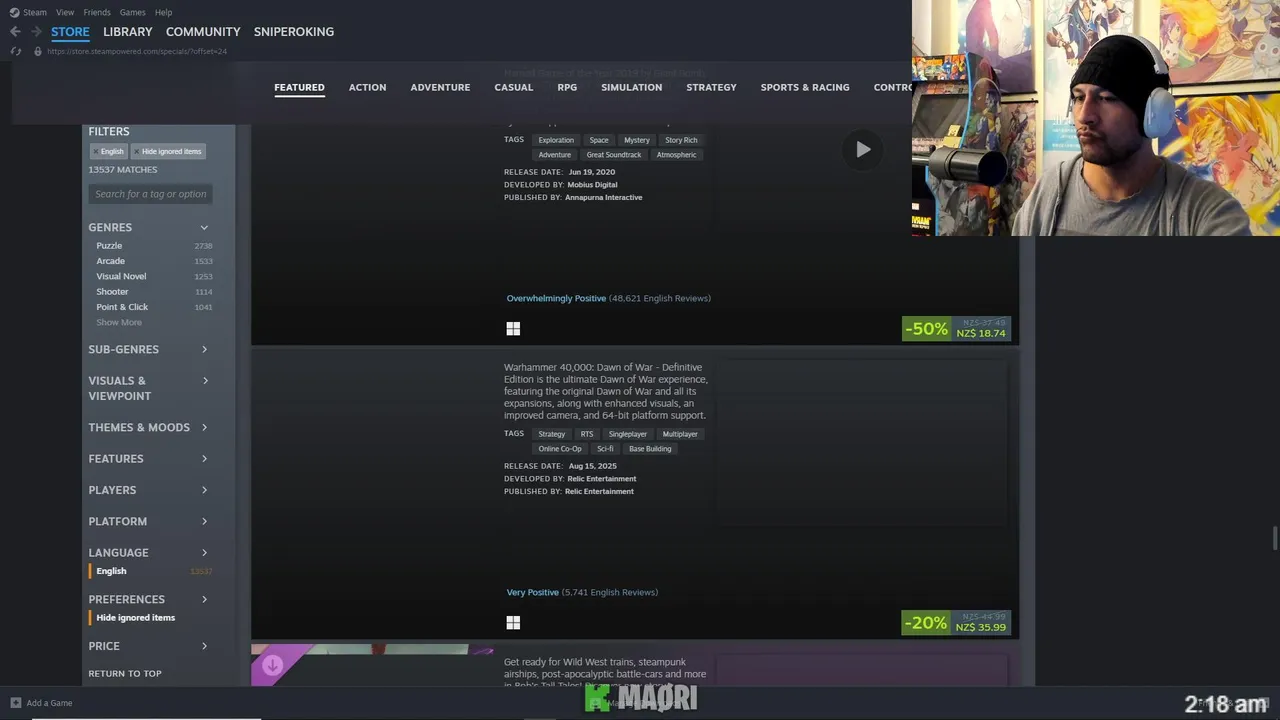
Task: Open publisher Annapurna Interactive link
Action: [603, 198]
